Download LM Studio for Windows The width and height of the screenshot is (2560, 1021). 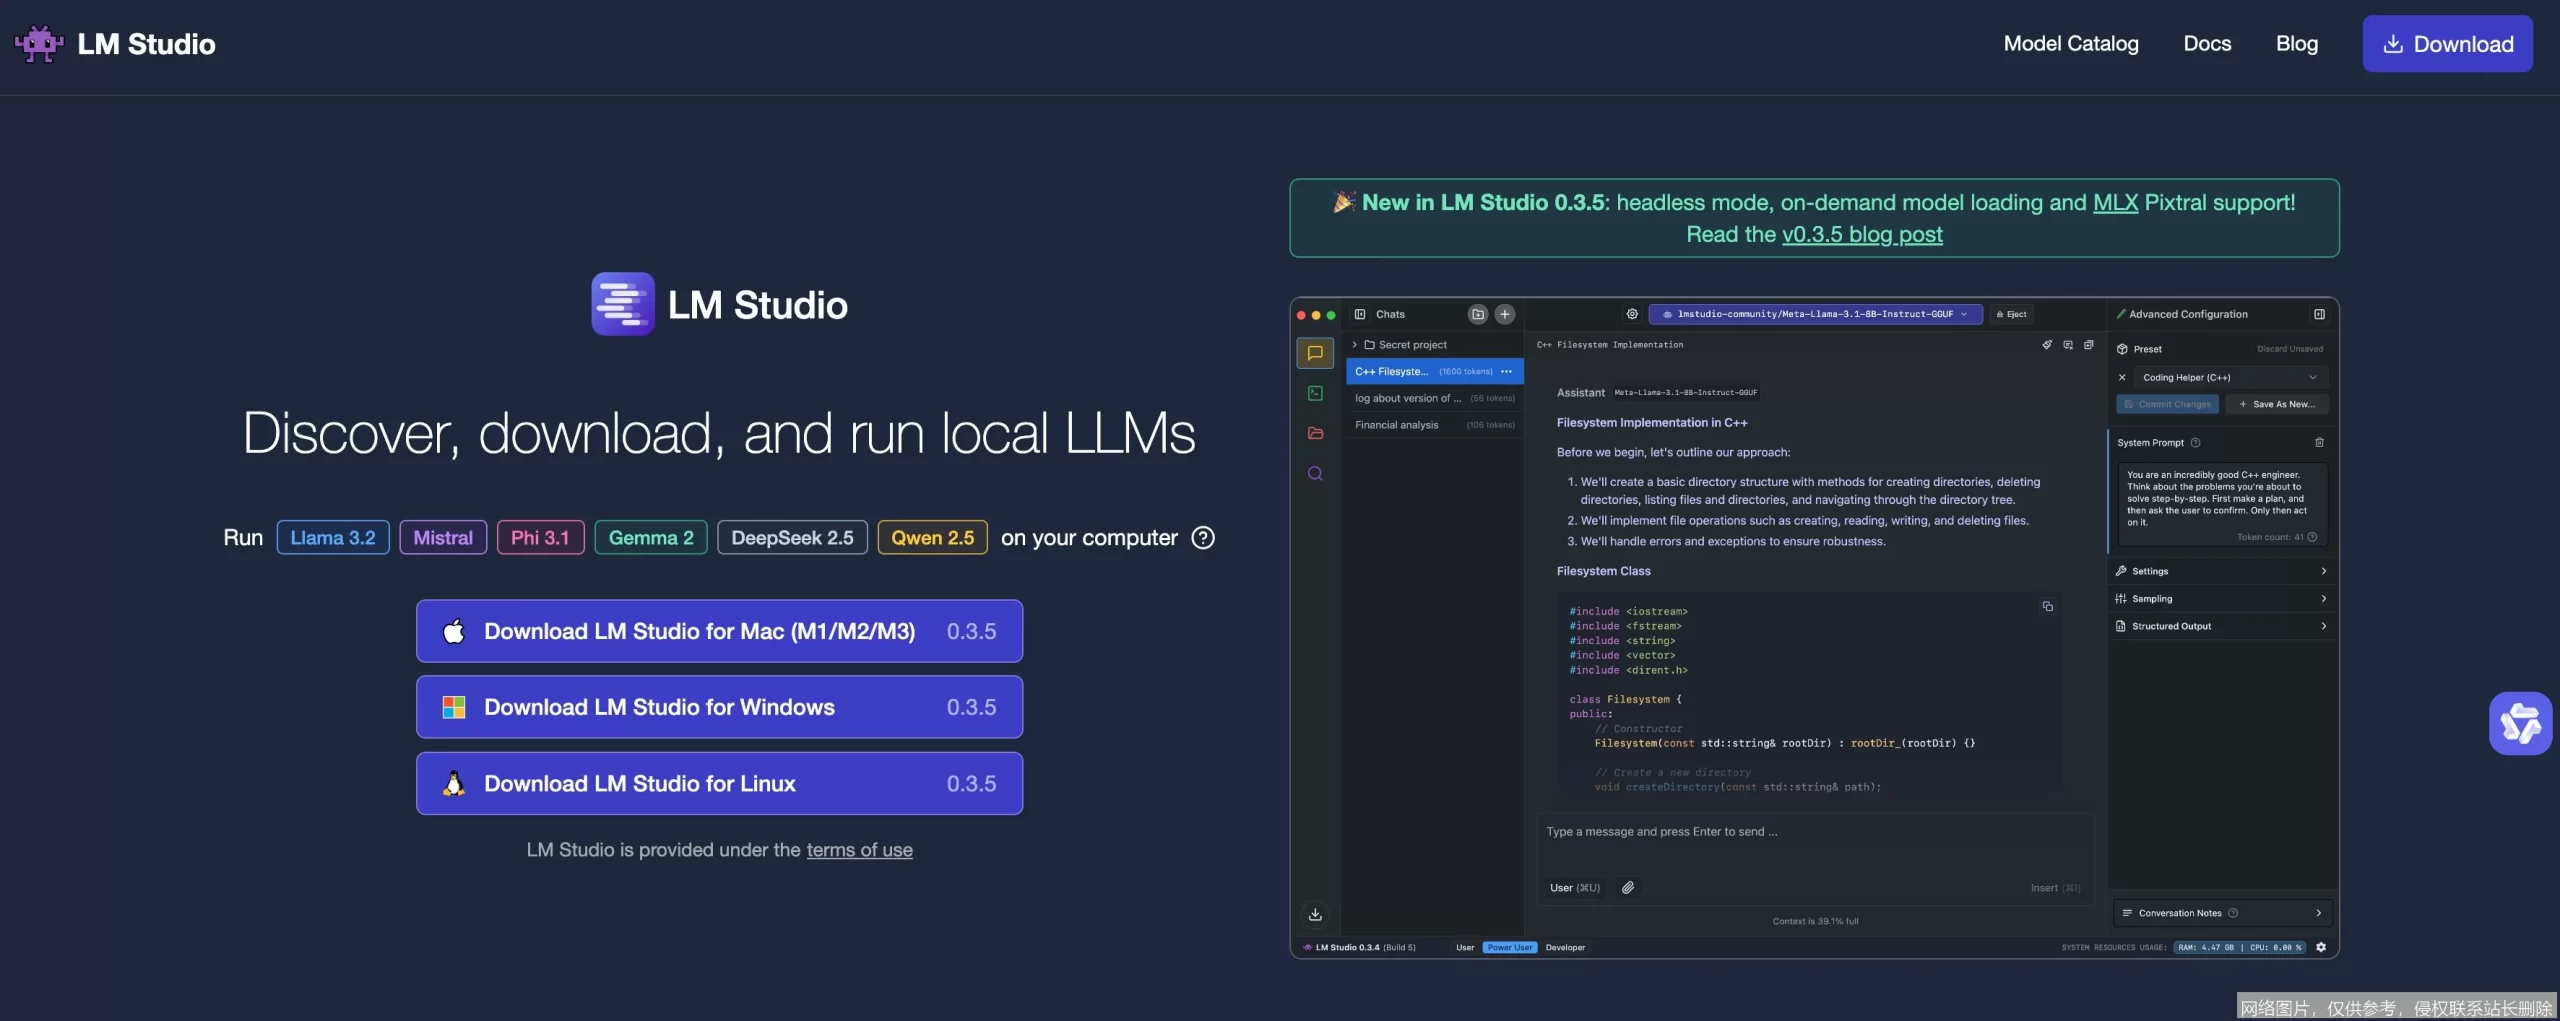[719, 707]
